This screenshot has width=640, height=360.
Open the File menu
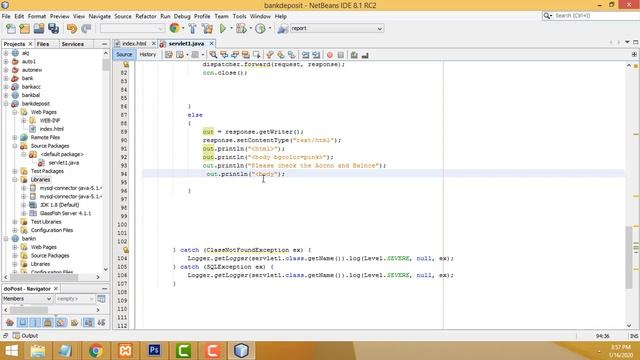pyautogui.click(x=6, y=16)
